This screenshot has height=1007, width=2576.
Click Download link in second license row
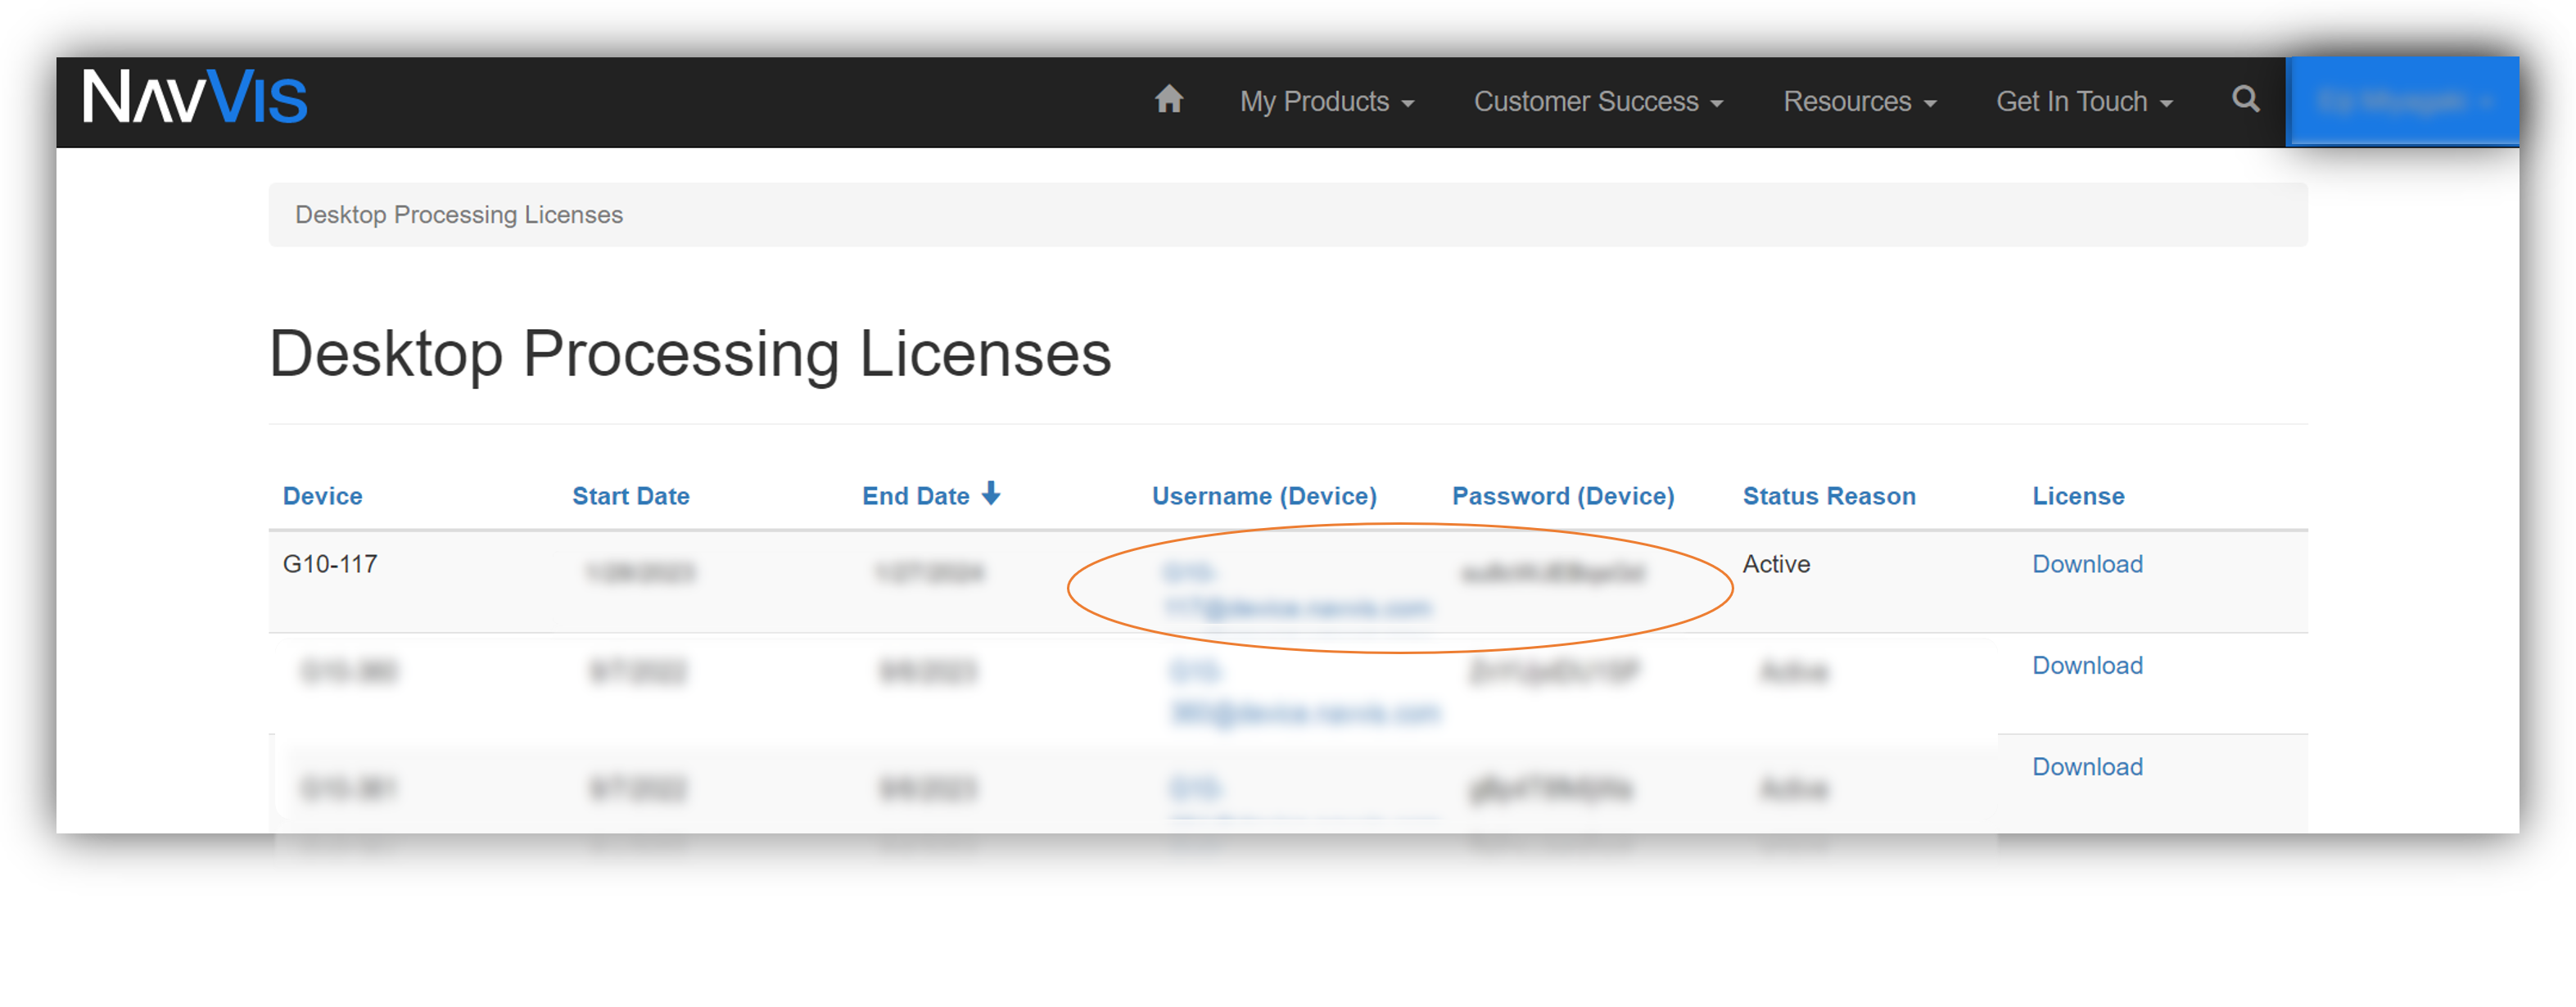(2087, 666)
